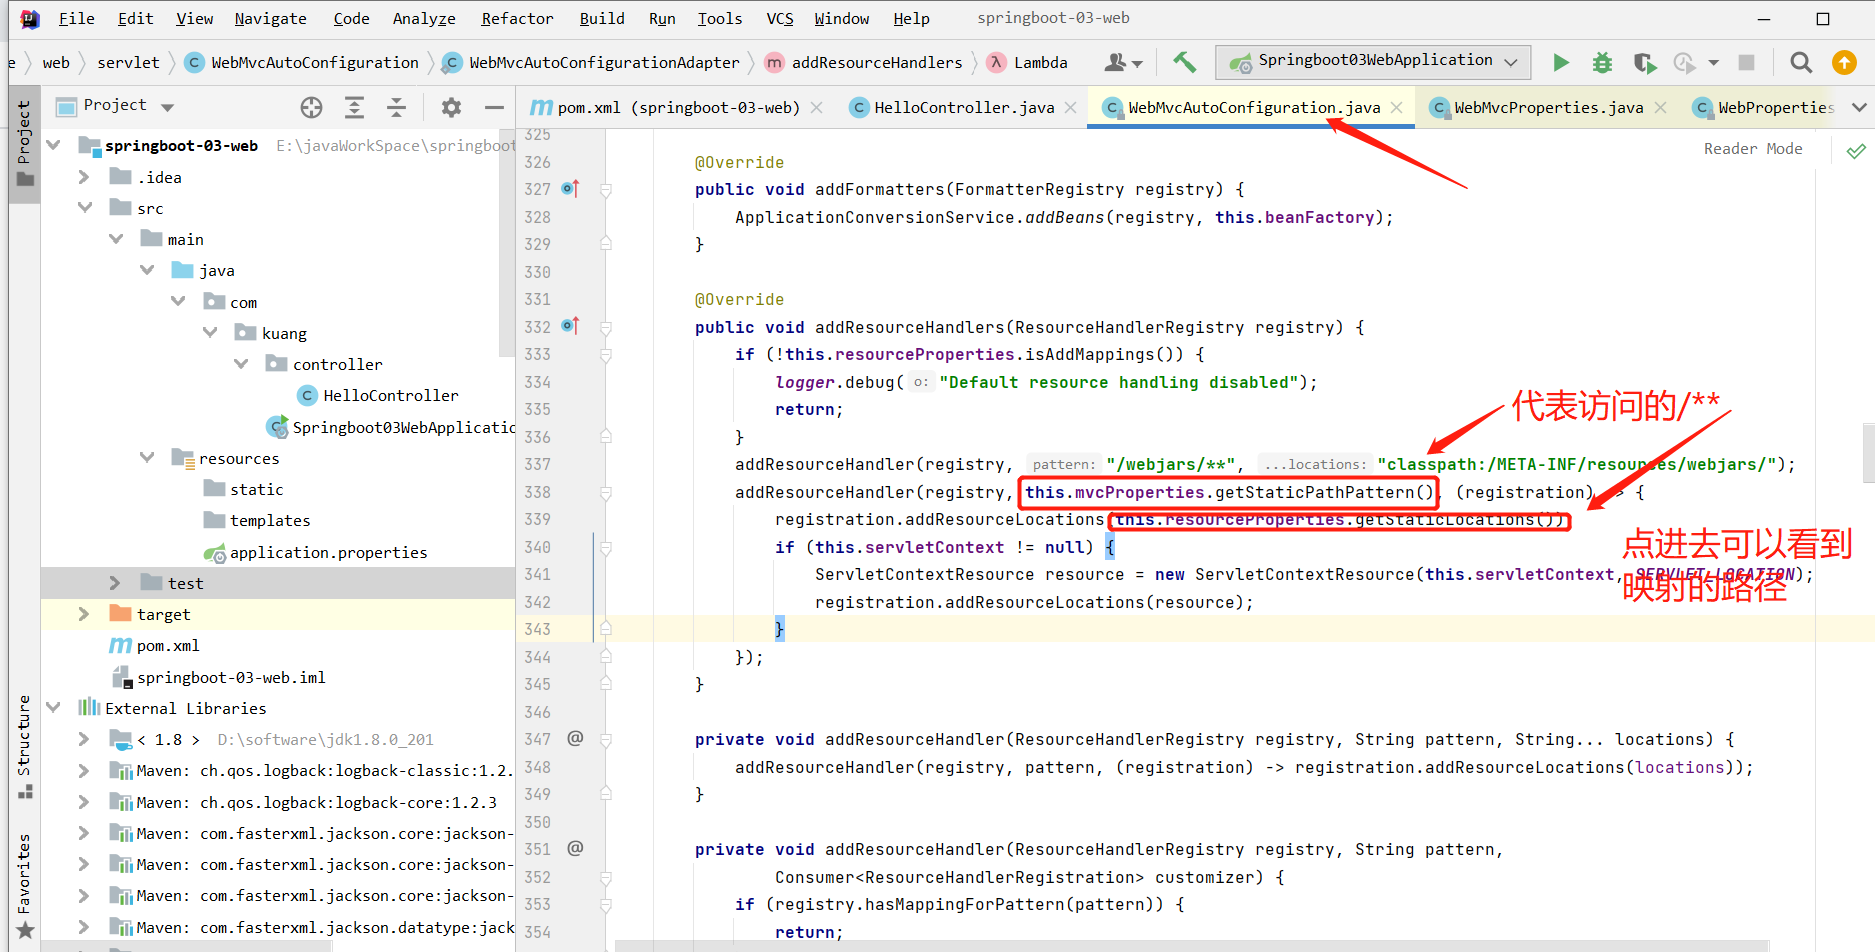Click the stop process square icon

pyautogui.click(x=1747, y=63)
